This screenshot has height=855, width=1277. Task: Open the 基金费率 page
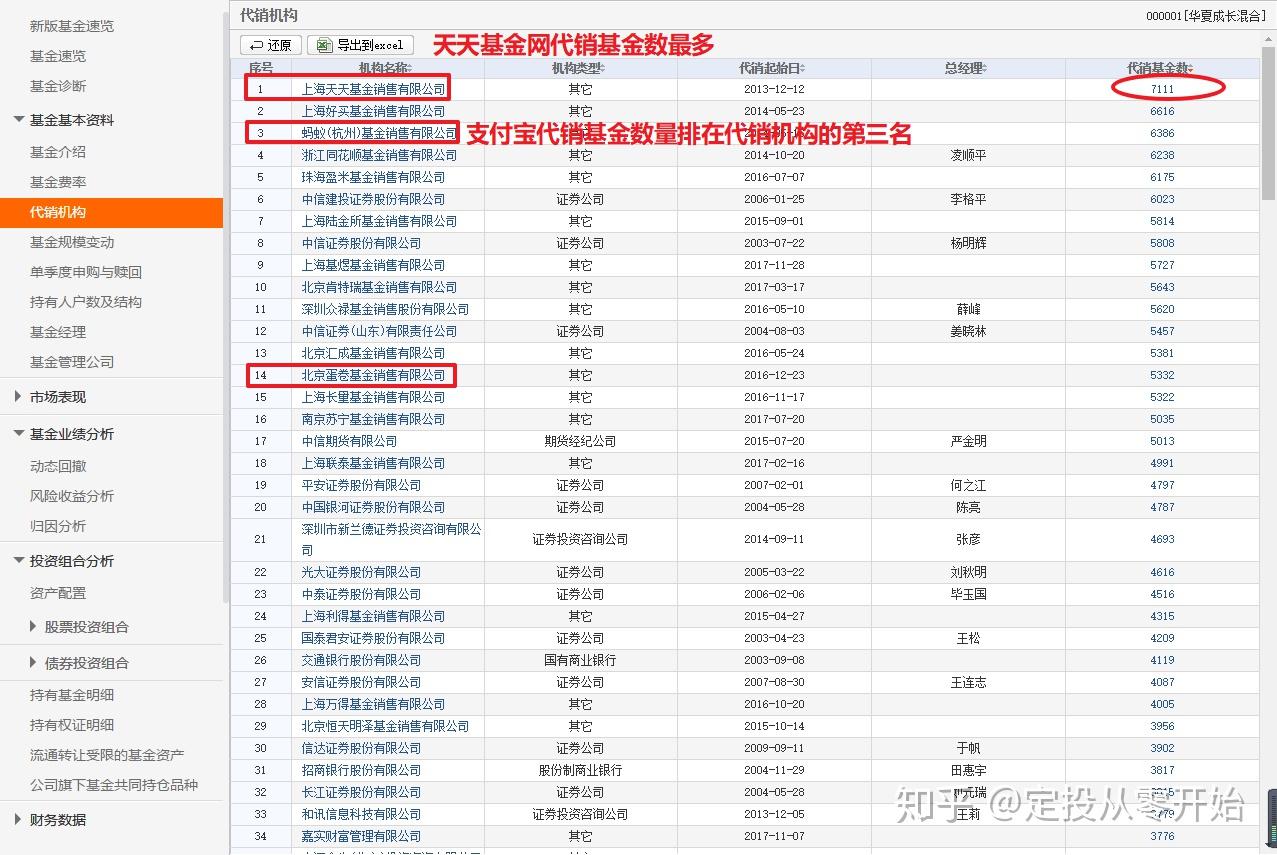(58, 182)
